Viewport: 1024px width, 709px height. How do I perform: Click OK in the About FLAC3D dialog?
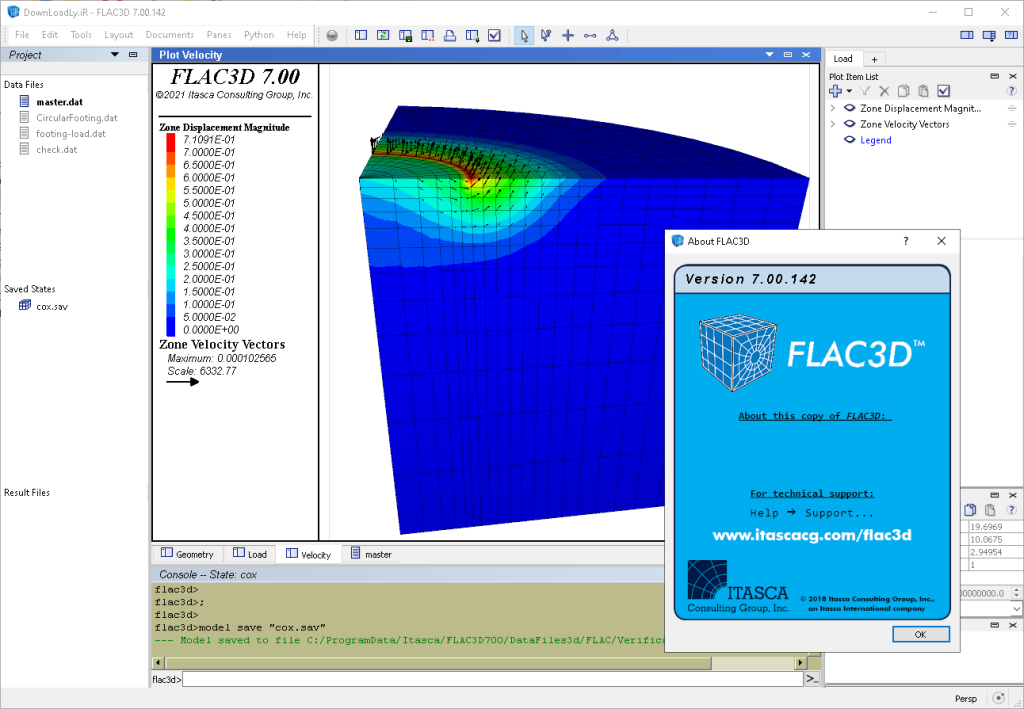tap(919, 634)
